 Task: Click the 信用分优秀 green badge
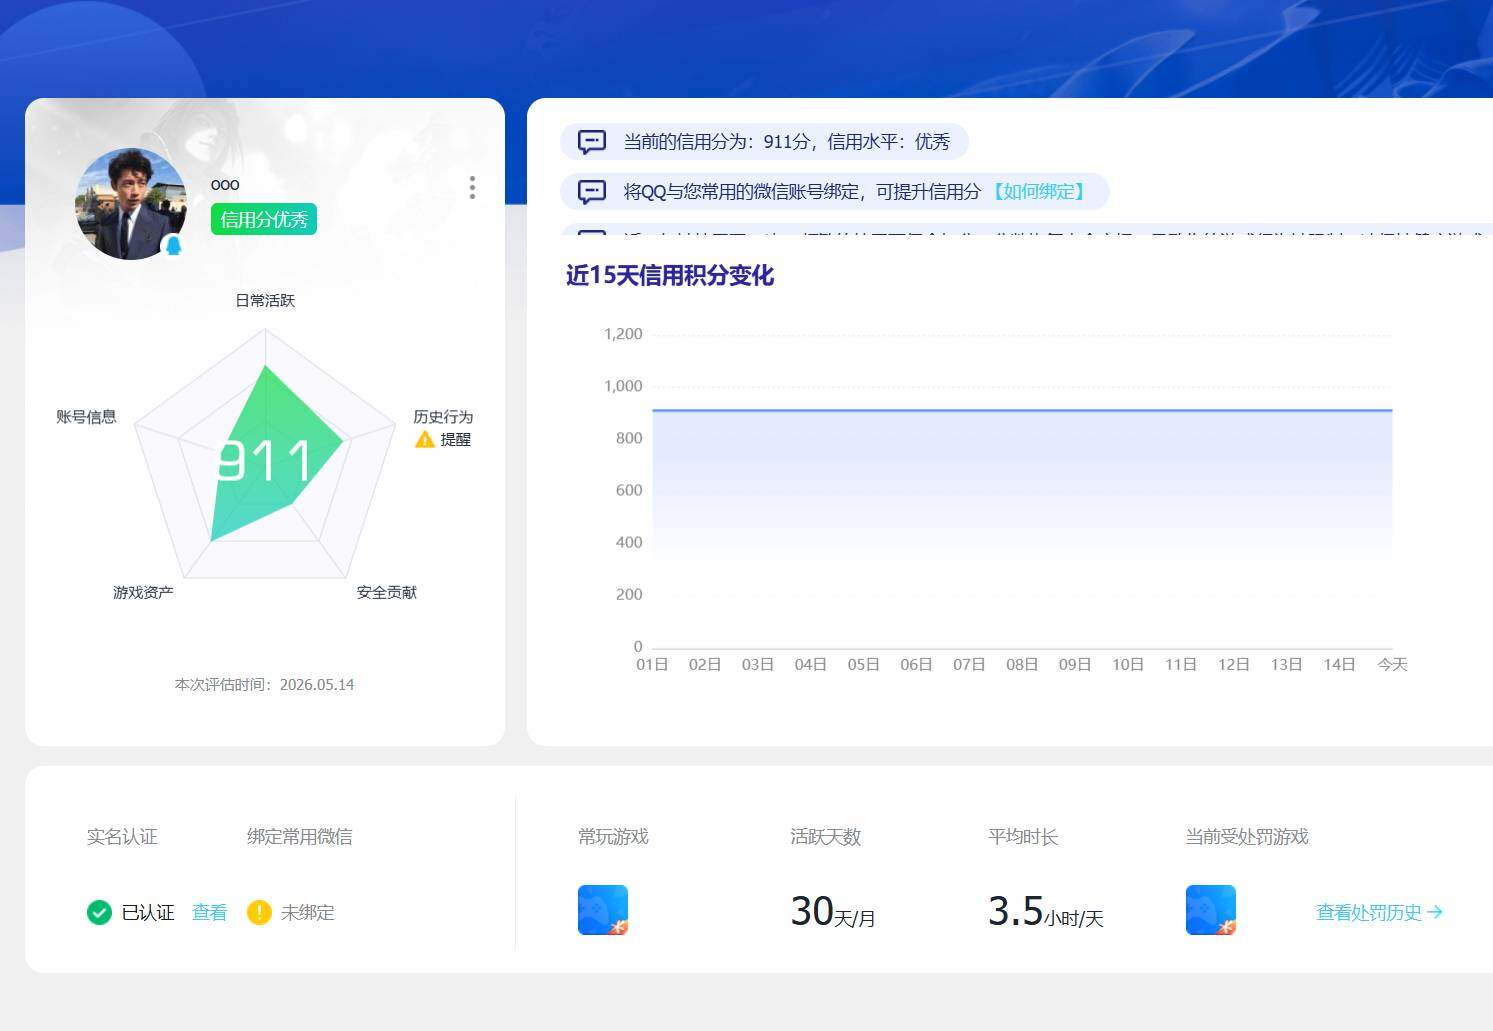[x=264, y=219]
